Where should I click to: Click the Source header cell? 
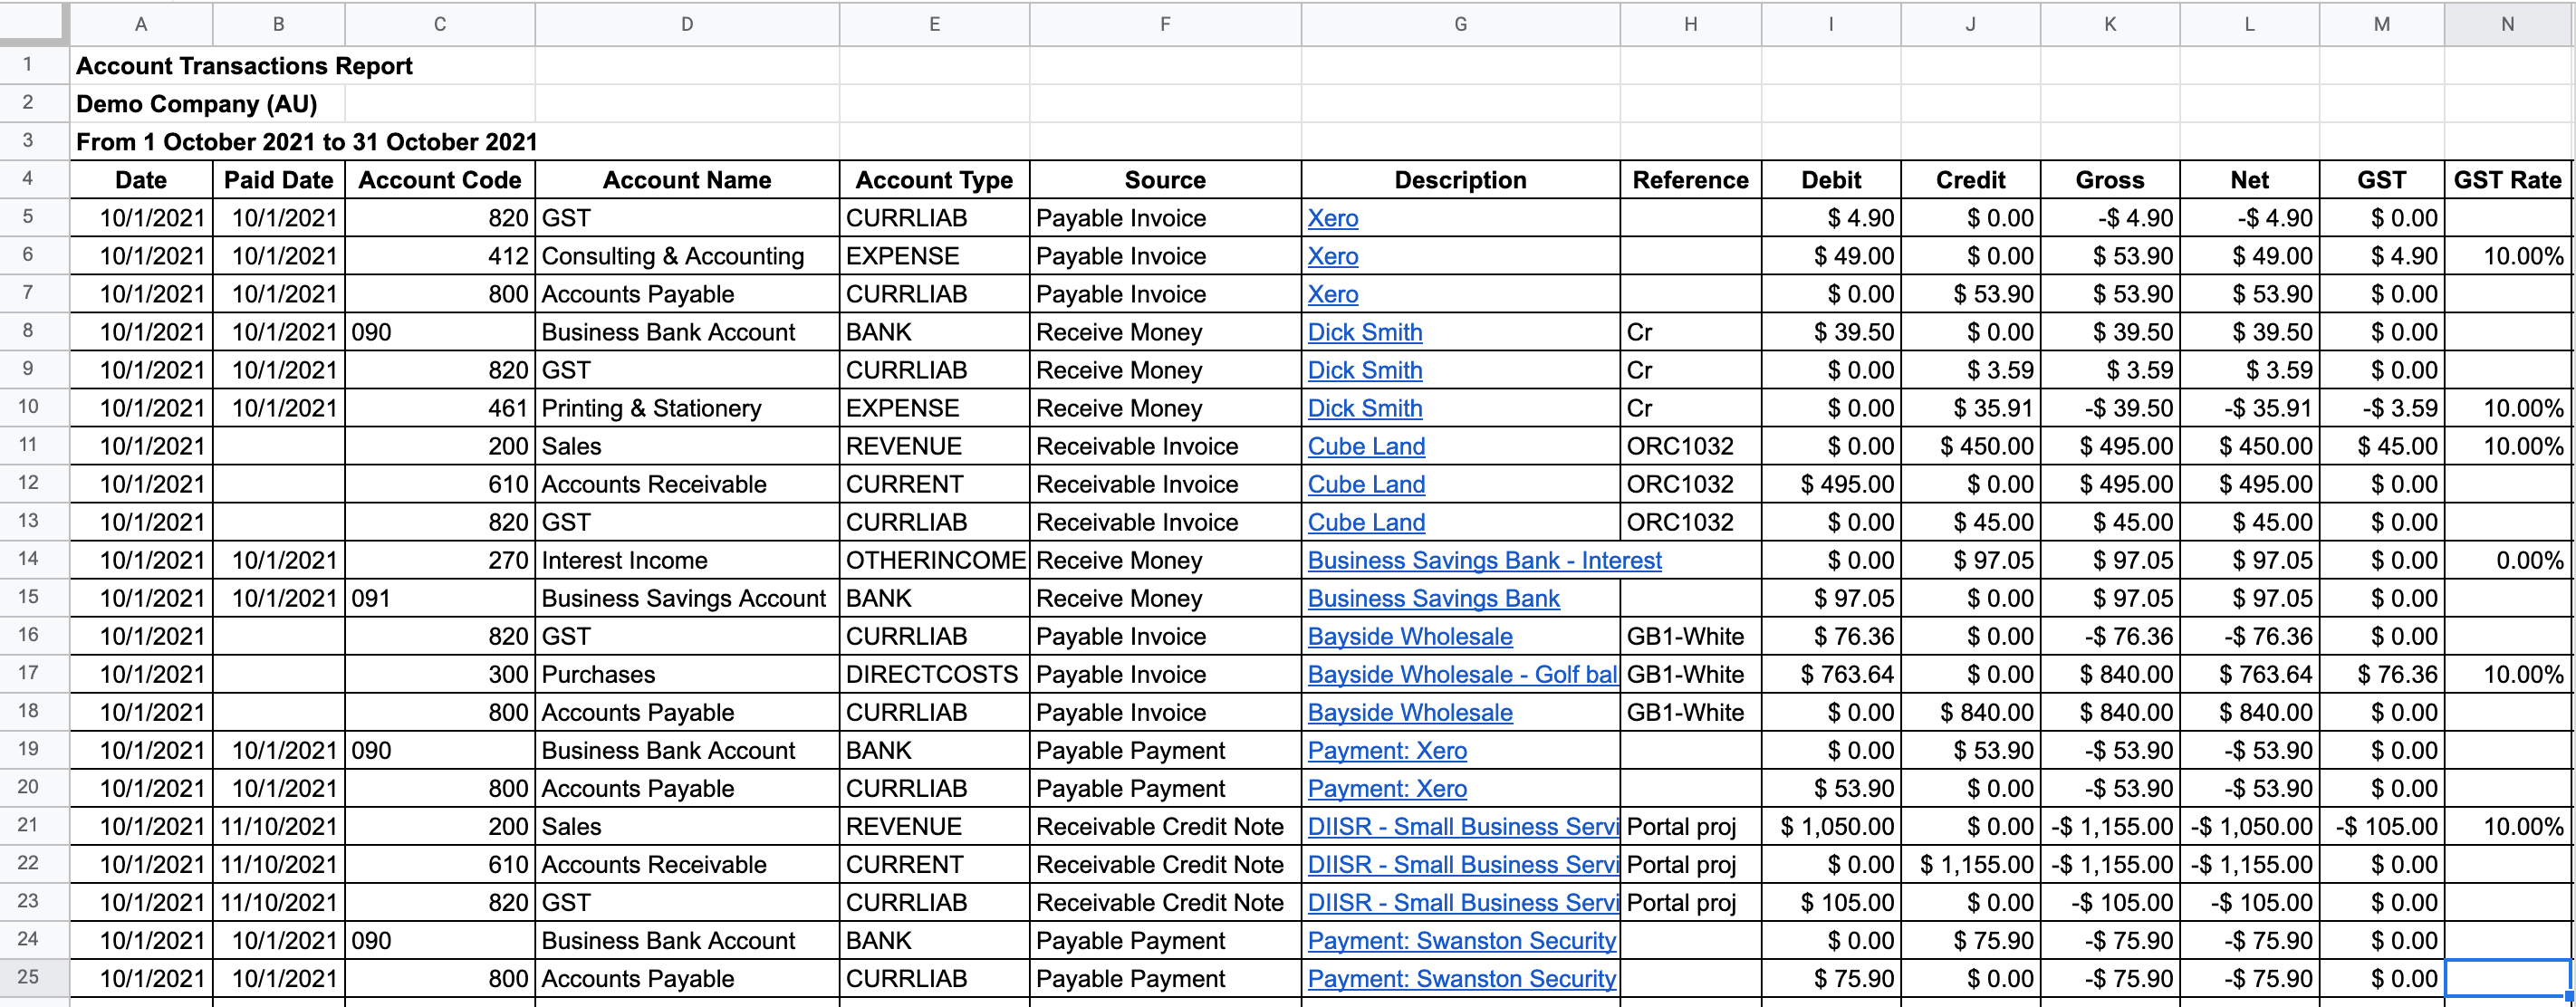(x=1165, y=180)
